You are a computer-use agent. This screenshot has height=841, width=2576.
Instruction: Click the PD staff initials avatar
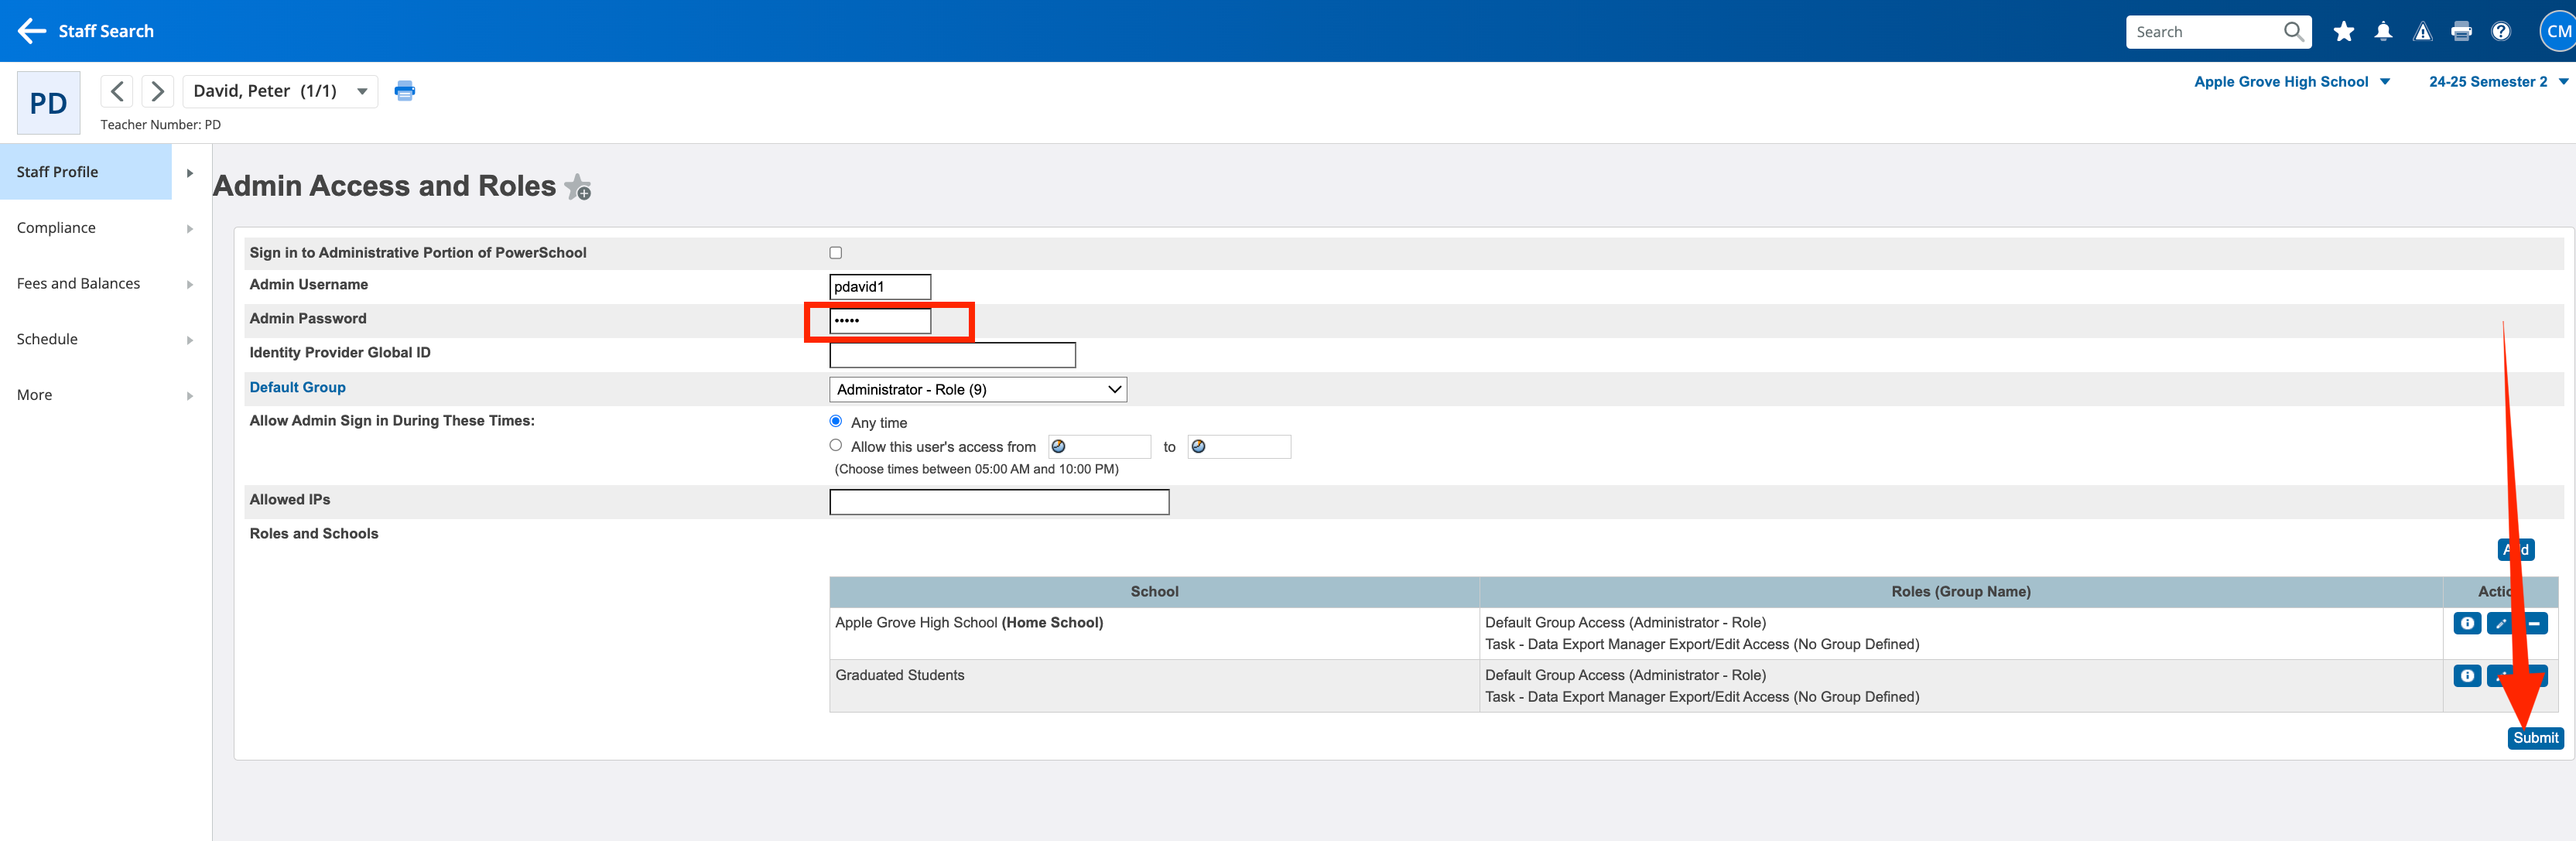[x=48, y=103]
